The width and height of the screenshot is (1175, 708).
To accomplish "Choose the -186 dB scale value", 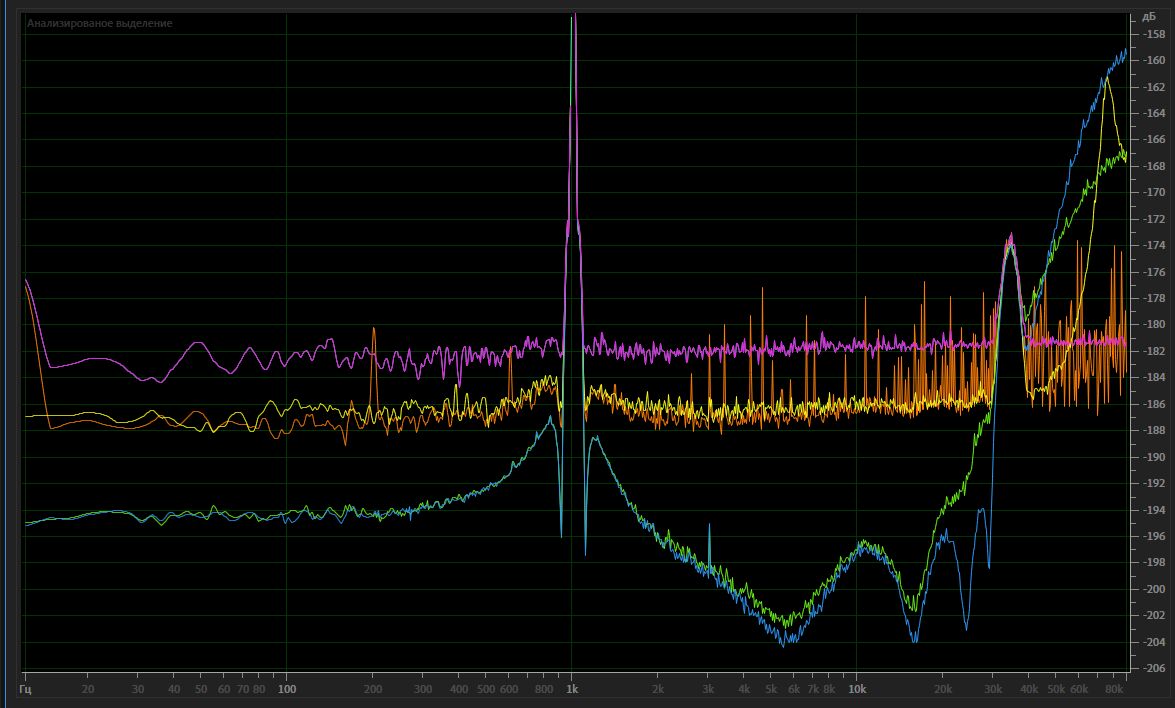I will coord(1153,404).
